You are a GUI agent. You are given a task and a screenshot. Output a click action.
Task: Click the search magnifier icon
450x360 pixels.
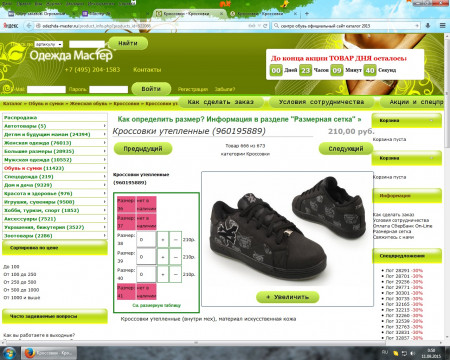coord(276,26)
